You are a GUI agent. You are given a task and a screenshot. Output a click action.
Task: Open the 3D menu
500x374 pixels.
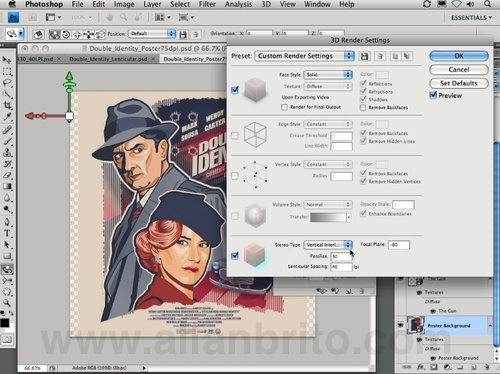(x=266, y=4)
